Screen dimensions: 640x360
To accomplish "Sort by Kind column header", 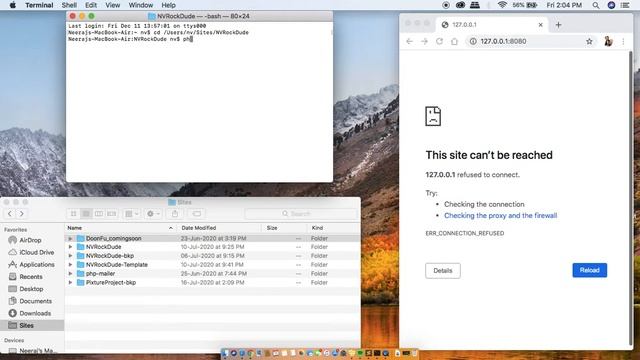I will pyautogui.click(x=333, y=228).
